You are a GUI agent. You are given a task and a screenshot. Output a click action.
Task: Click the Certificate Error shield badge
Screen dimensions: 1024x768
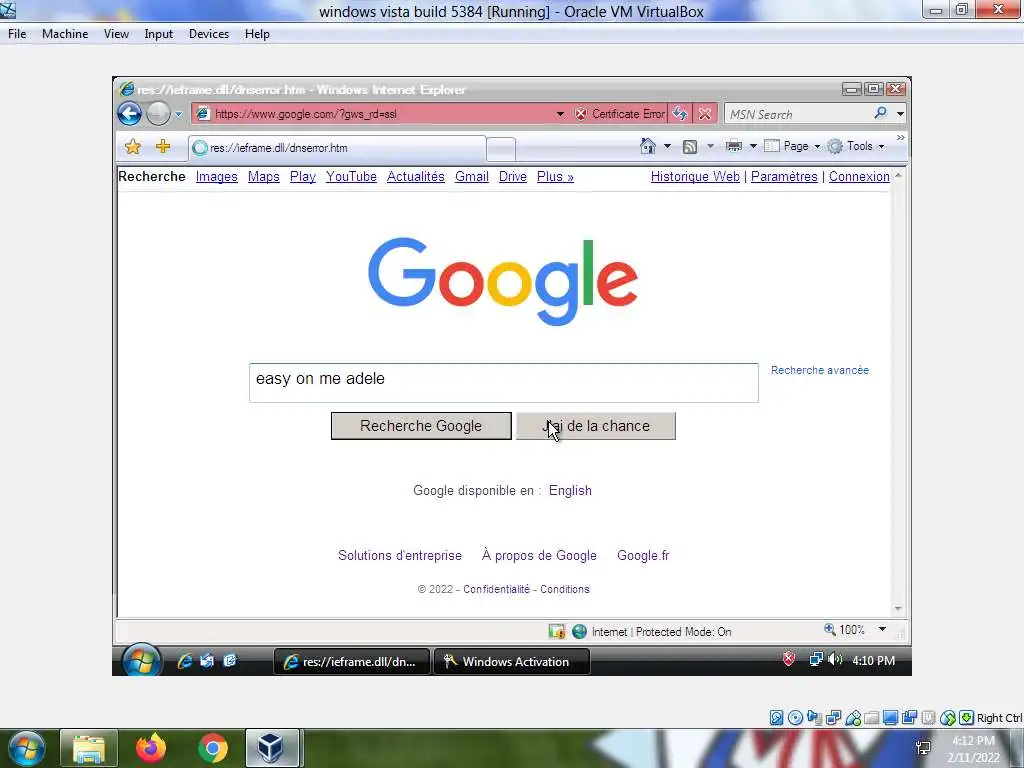click(619, 114)
